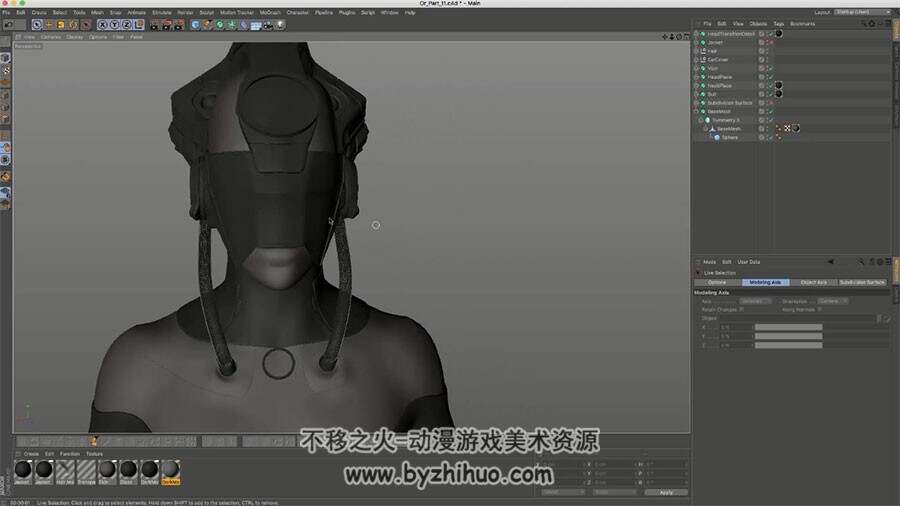The image size is (900, 506).
Task: Collapse the Live Selection header arrow
Action: pos(698,273)
